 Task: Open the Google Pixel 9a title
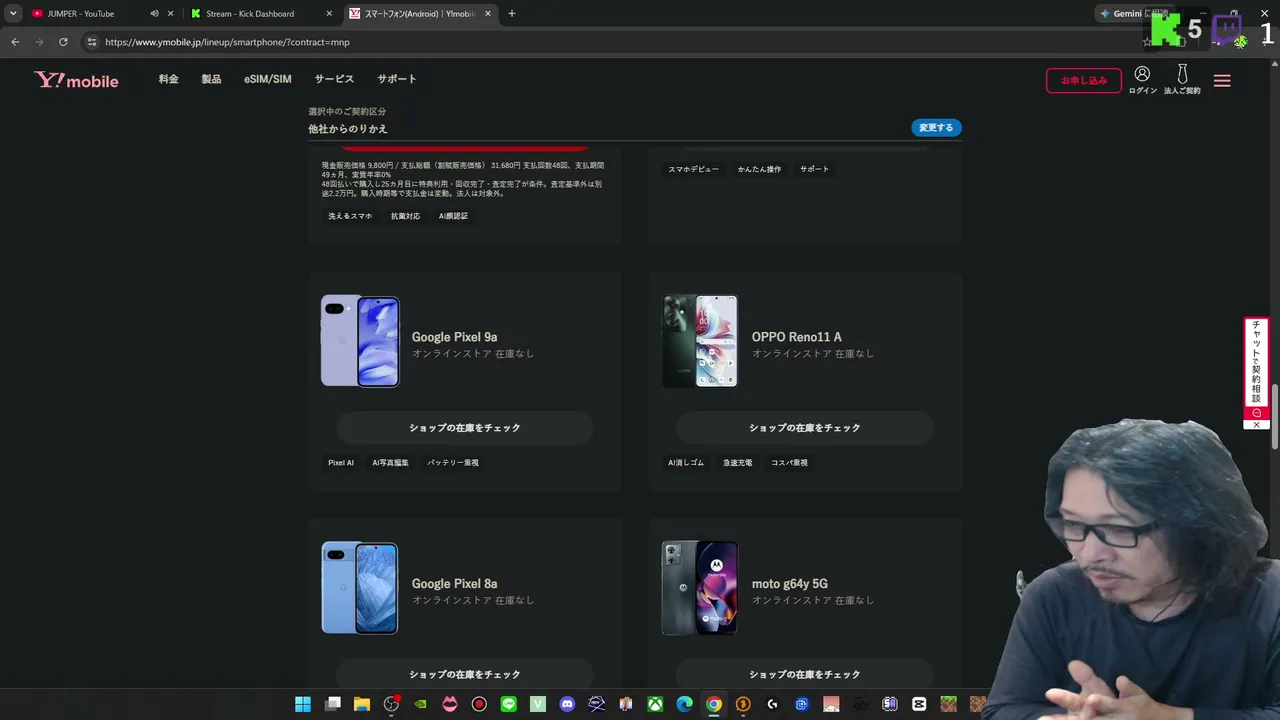tap(454, 337)
